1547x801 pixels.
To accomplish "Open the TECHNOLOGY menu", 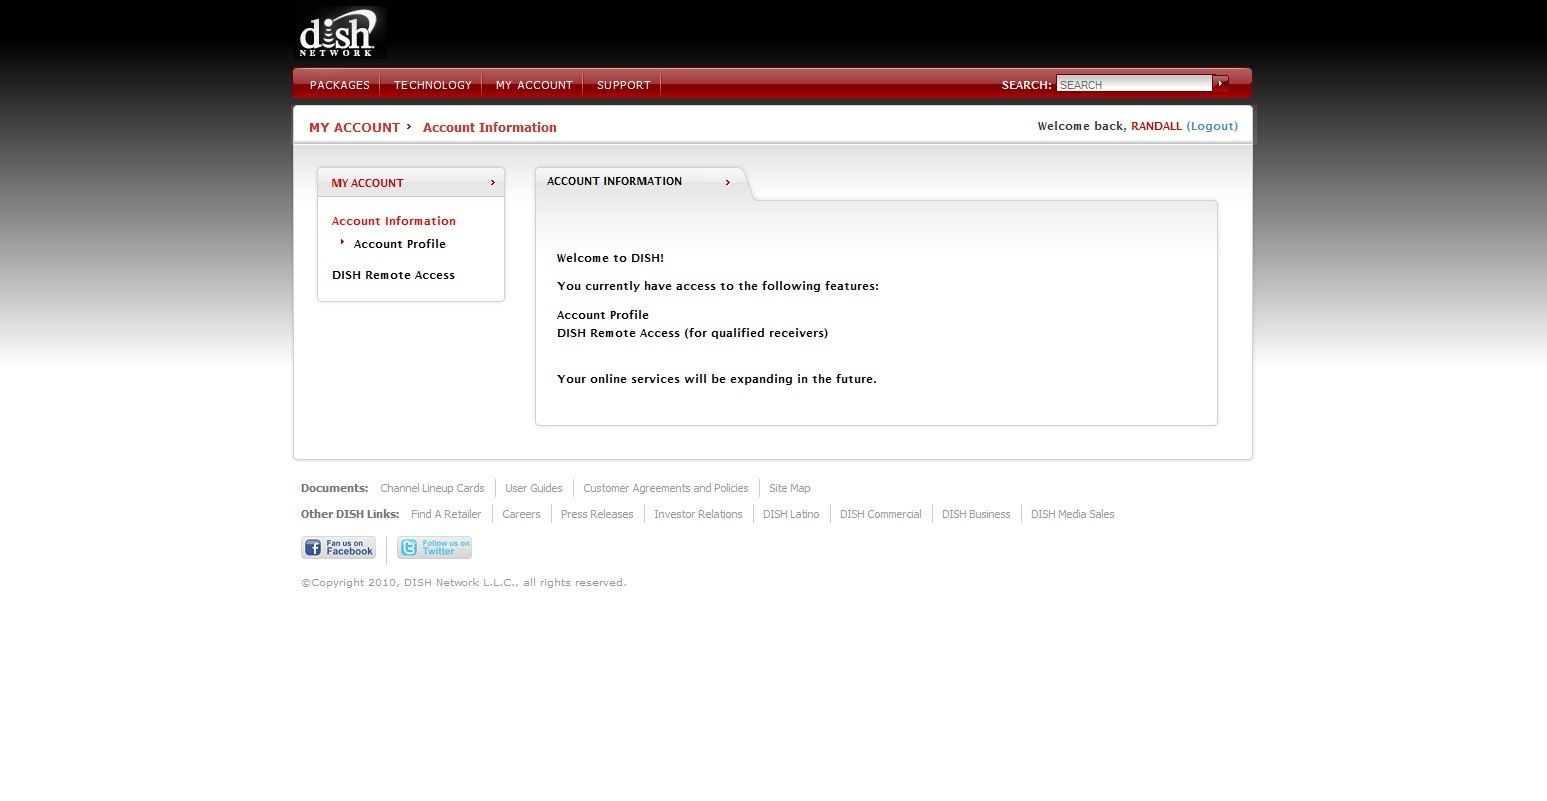I will point(432,85).
